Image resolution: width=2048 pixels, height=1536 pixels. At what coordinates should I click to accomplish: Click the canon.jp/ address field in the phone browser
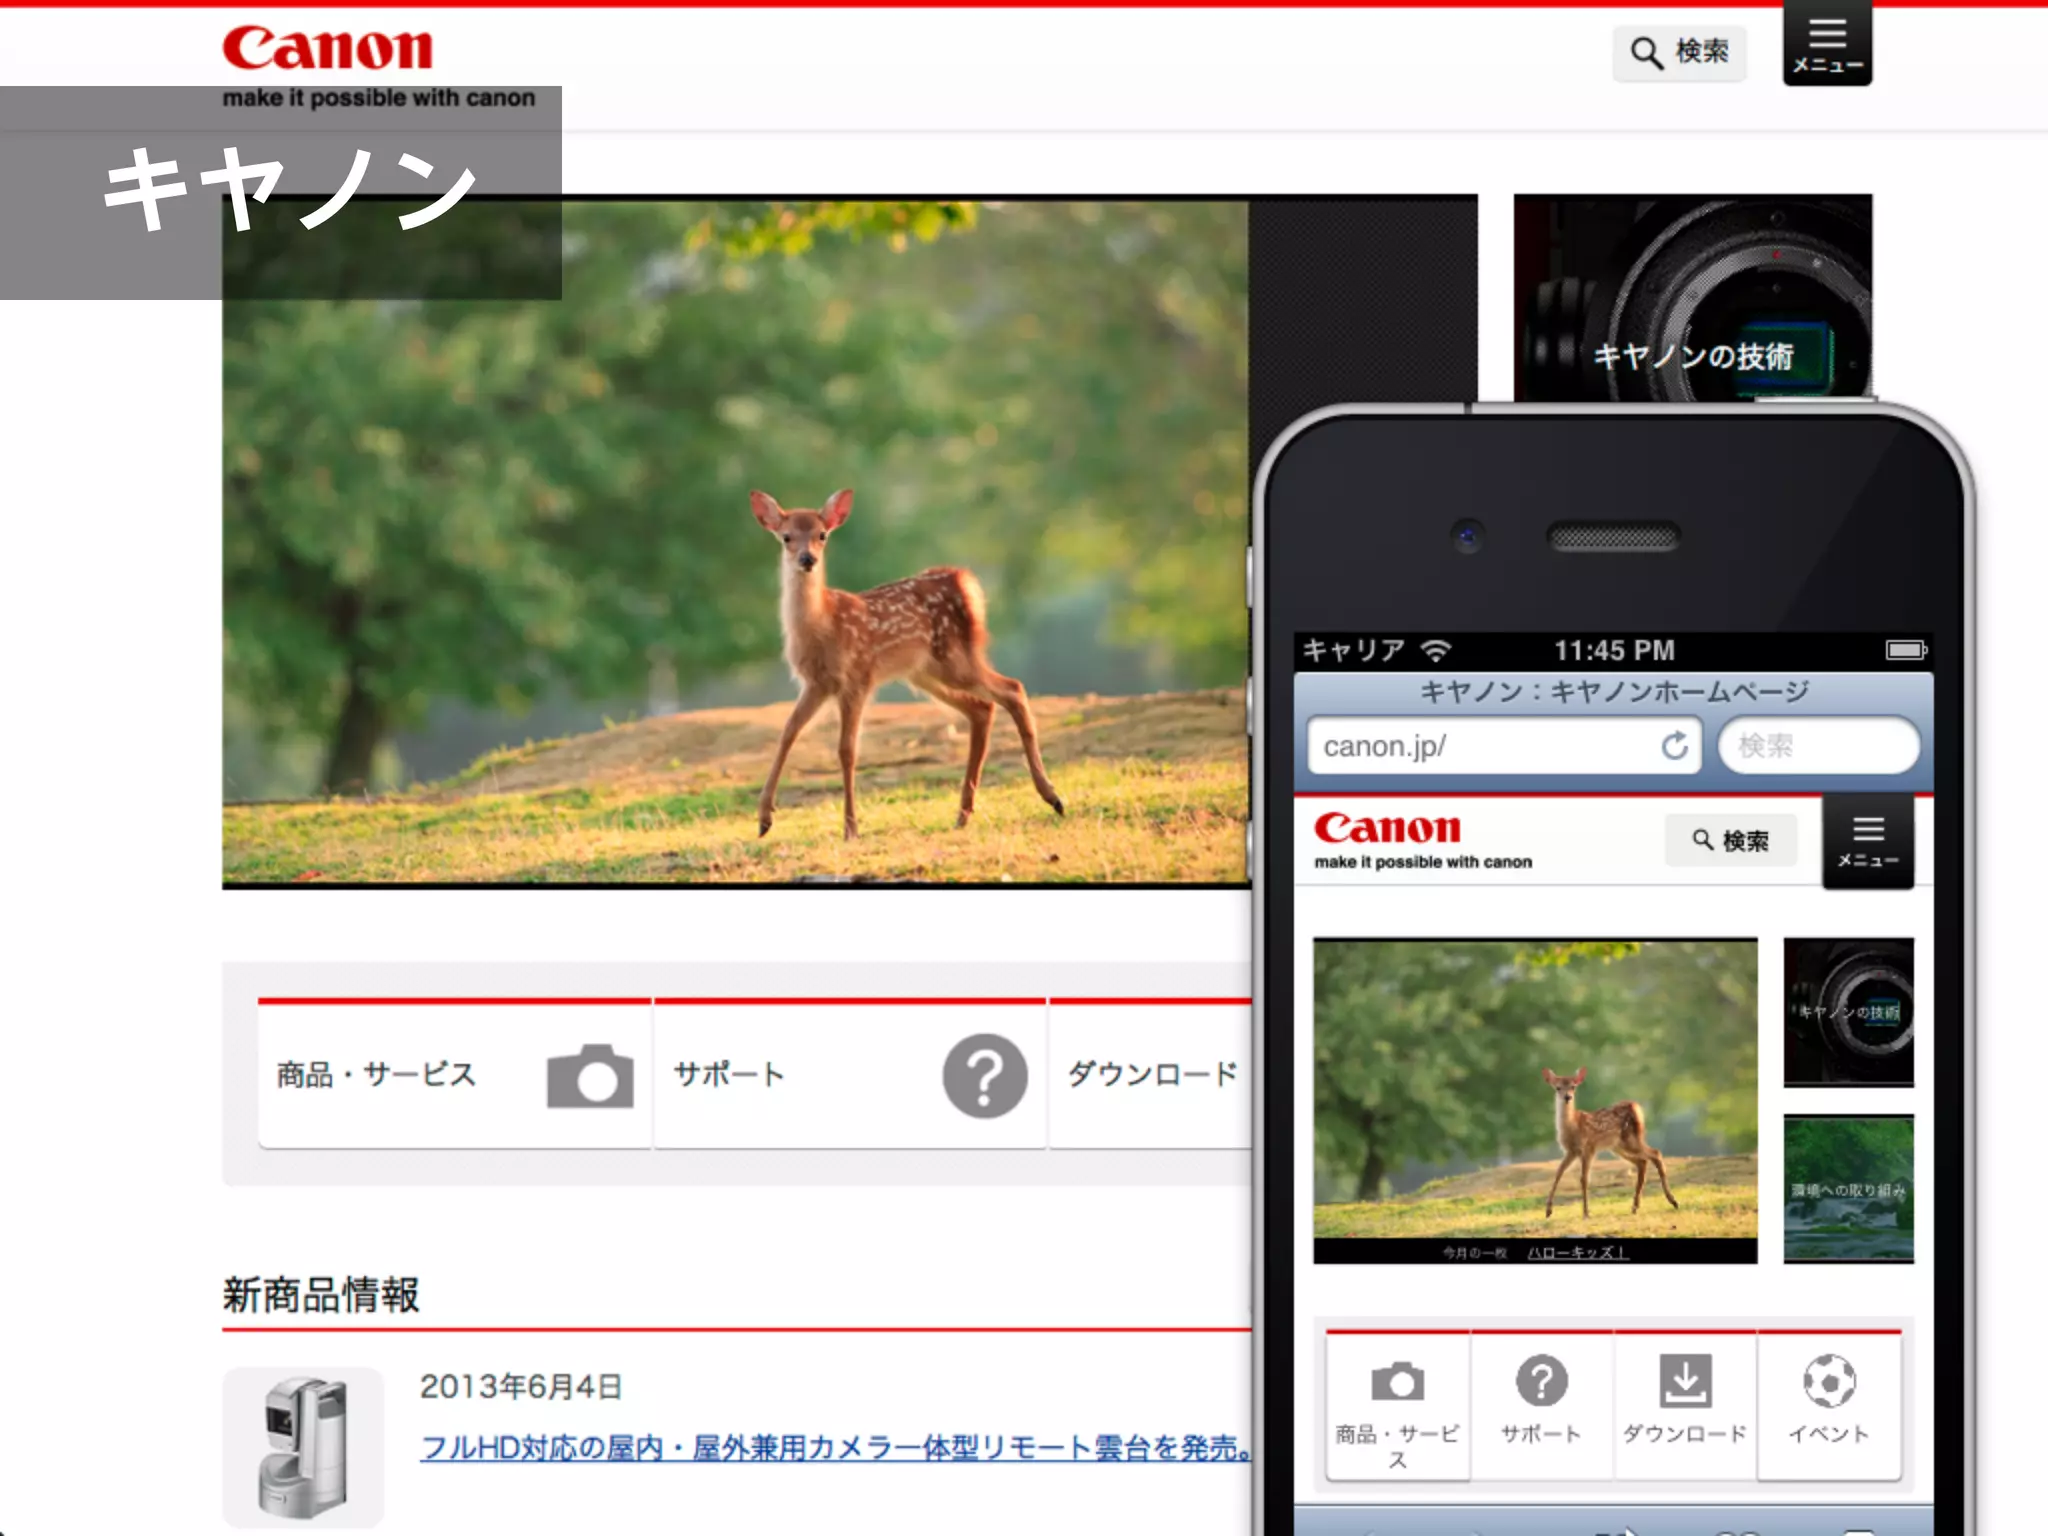(x=1503, y=746)
